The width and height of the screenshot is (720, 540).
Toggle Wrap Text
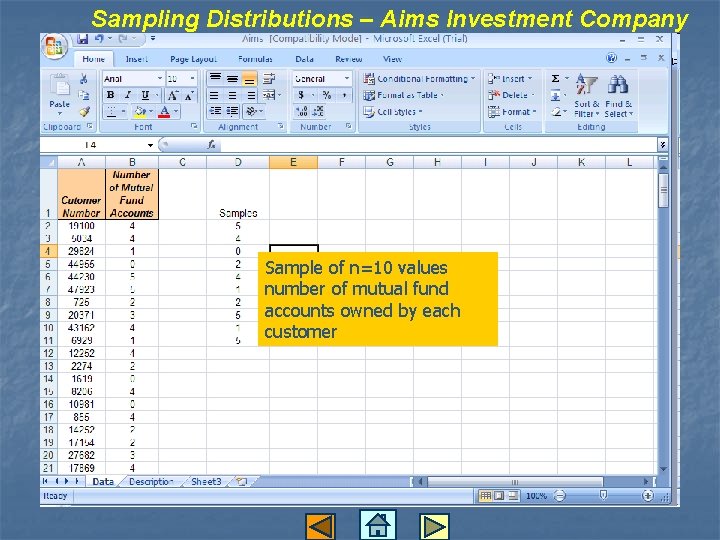click(269, 79)
